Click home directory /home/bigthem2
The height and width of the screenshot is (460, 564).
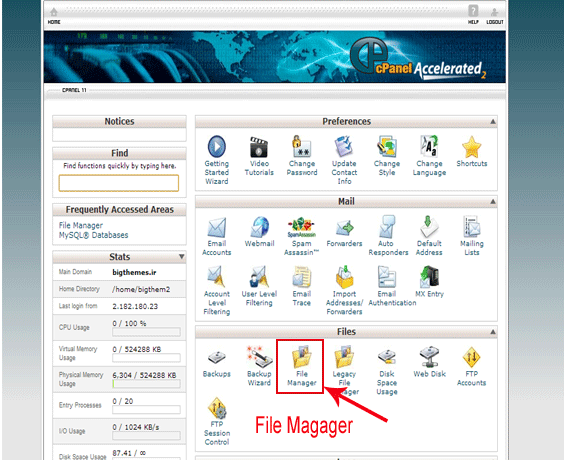pos(141,289)
